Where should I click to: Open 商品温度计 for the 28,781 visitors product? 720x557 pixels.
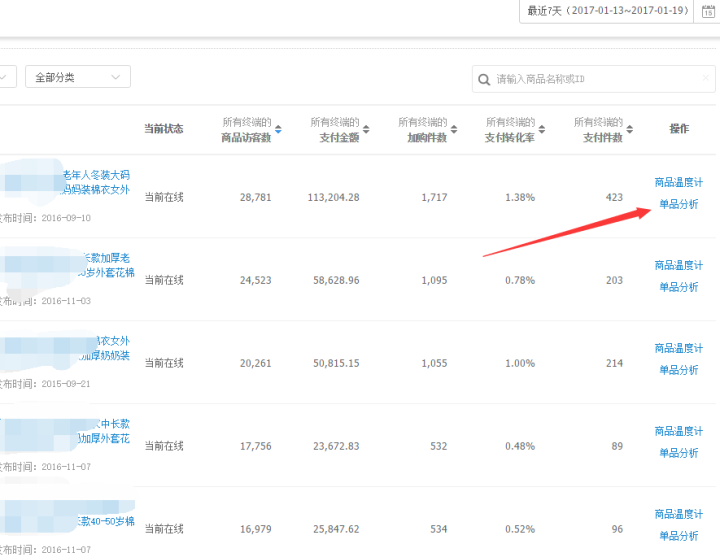click(679, 182)
